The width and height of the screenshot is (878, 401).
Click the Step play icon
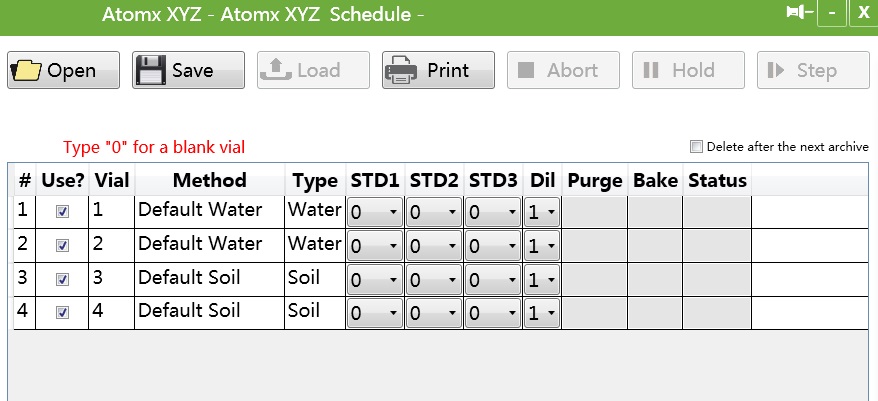(774, 70)
